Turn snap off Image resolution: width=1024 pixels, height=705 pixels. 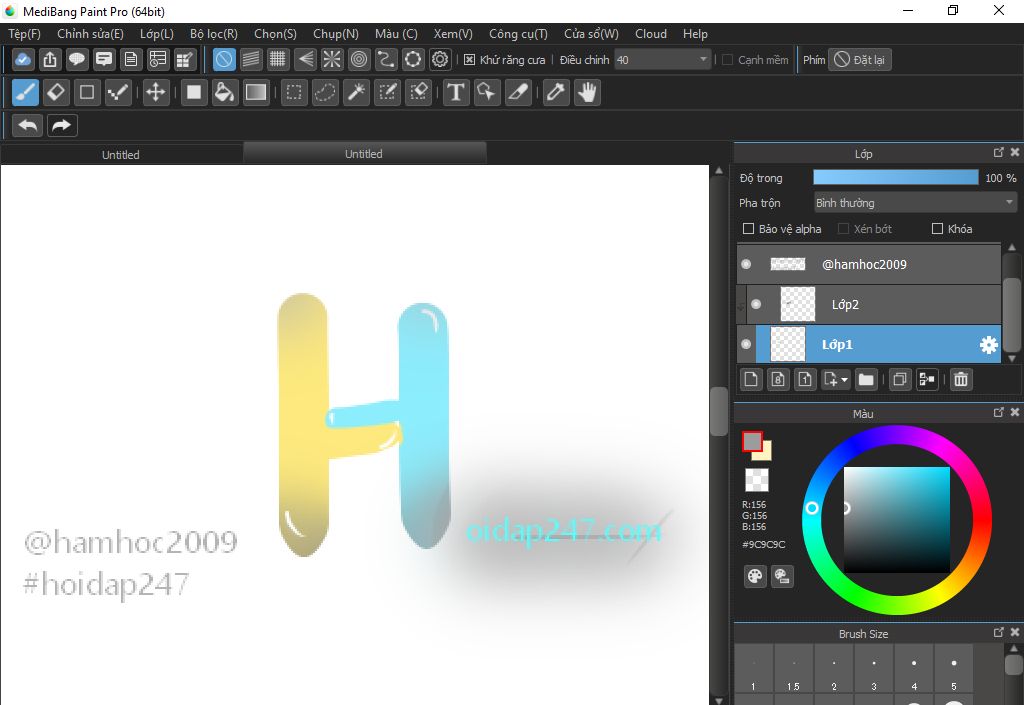tap(224, 59)
